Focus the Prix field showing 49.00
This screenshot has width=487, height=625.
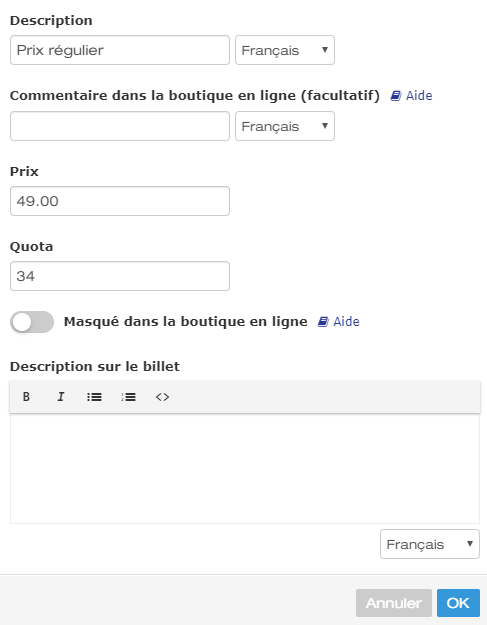(x=120, y=201)
